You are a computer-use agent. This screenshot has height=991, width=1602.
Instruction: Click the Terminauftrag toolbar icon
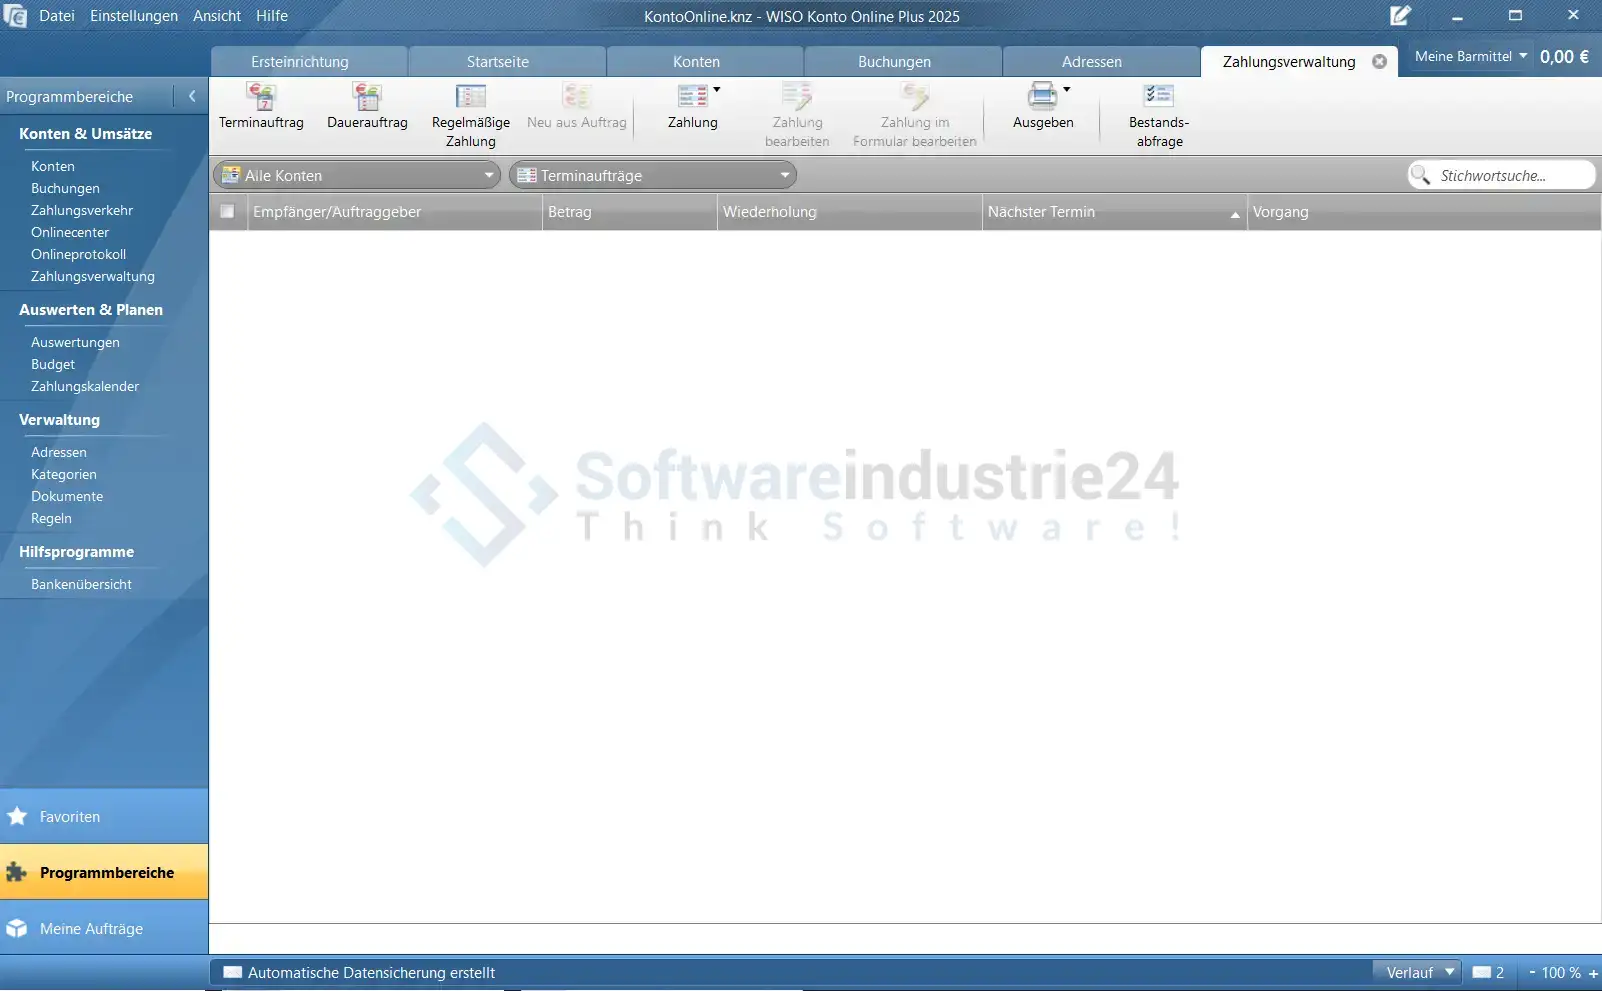[261, 97]
